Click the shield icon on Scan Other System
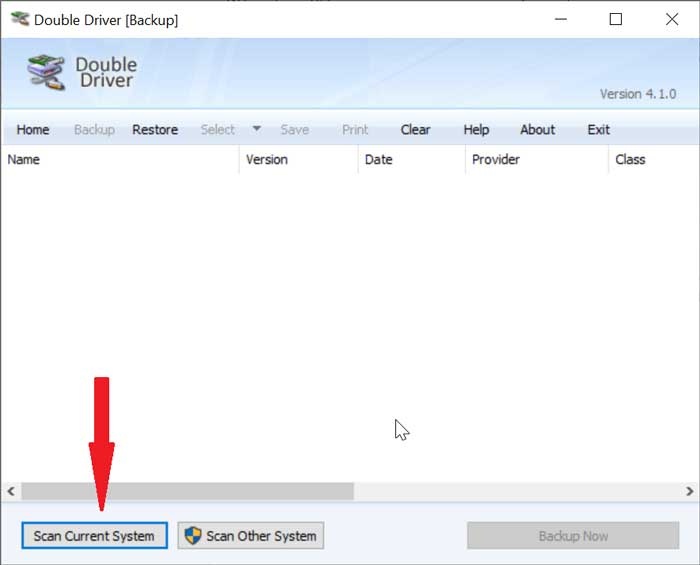Viewport: 700px width, 565px height. pyautogui.click(x=193, y=535)
